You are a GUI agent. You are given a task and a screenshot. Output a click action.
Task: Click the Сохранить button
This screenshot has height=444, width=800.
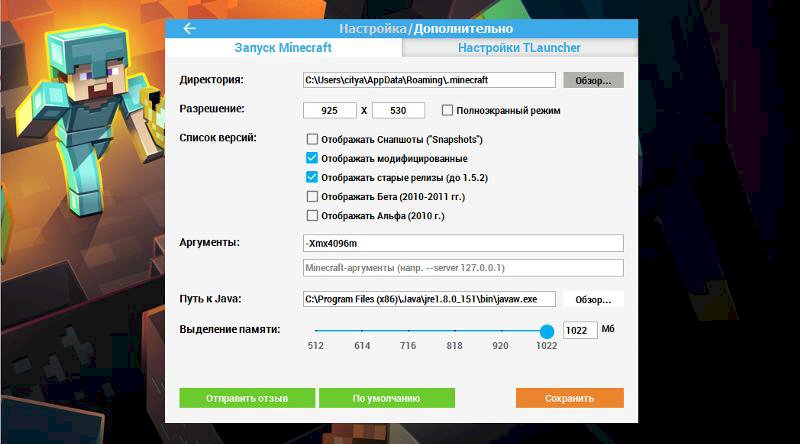click(569, 398)
